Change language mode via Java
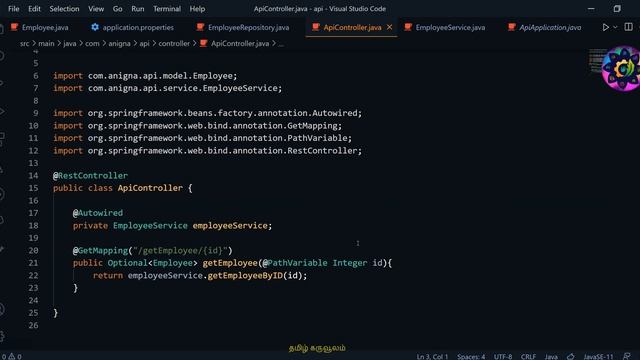 click(551, 356)
